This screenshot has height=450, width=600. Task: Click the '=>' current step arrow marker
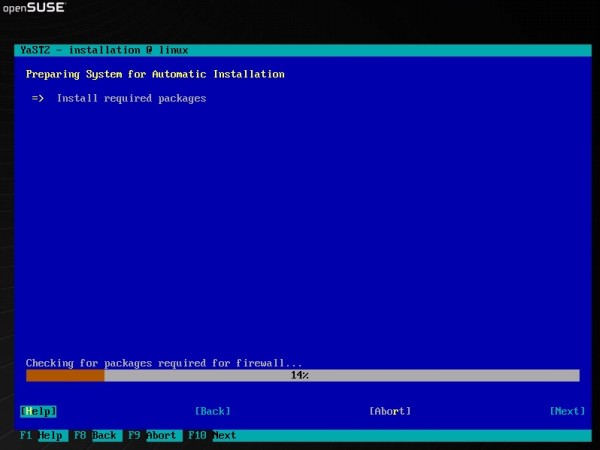coord(38,98)
